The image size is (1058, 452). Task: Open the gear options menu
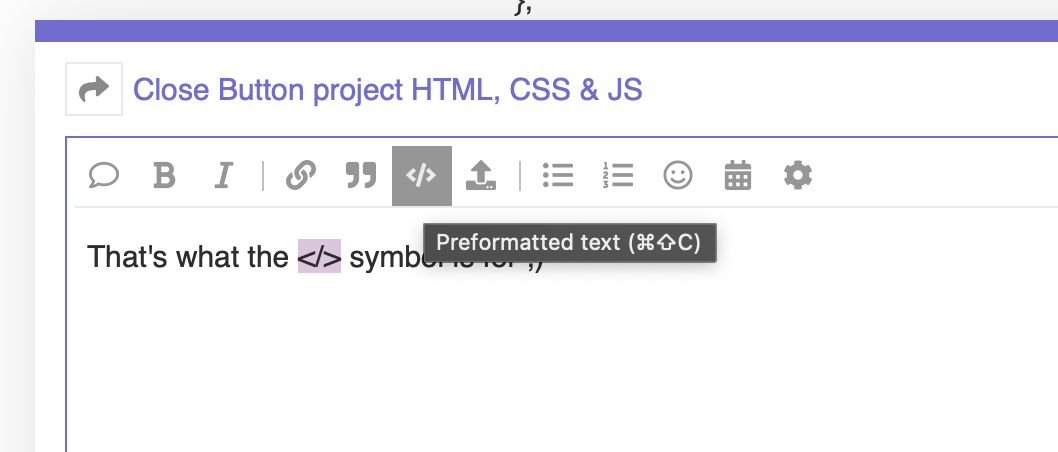pos(798,177)
